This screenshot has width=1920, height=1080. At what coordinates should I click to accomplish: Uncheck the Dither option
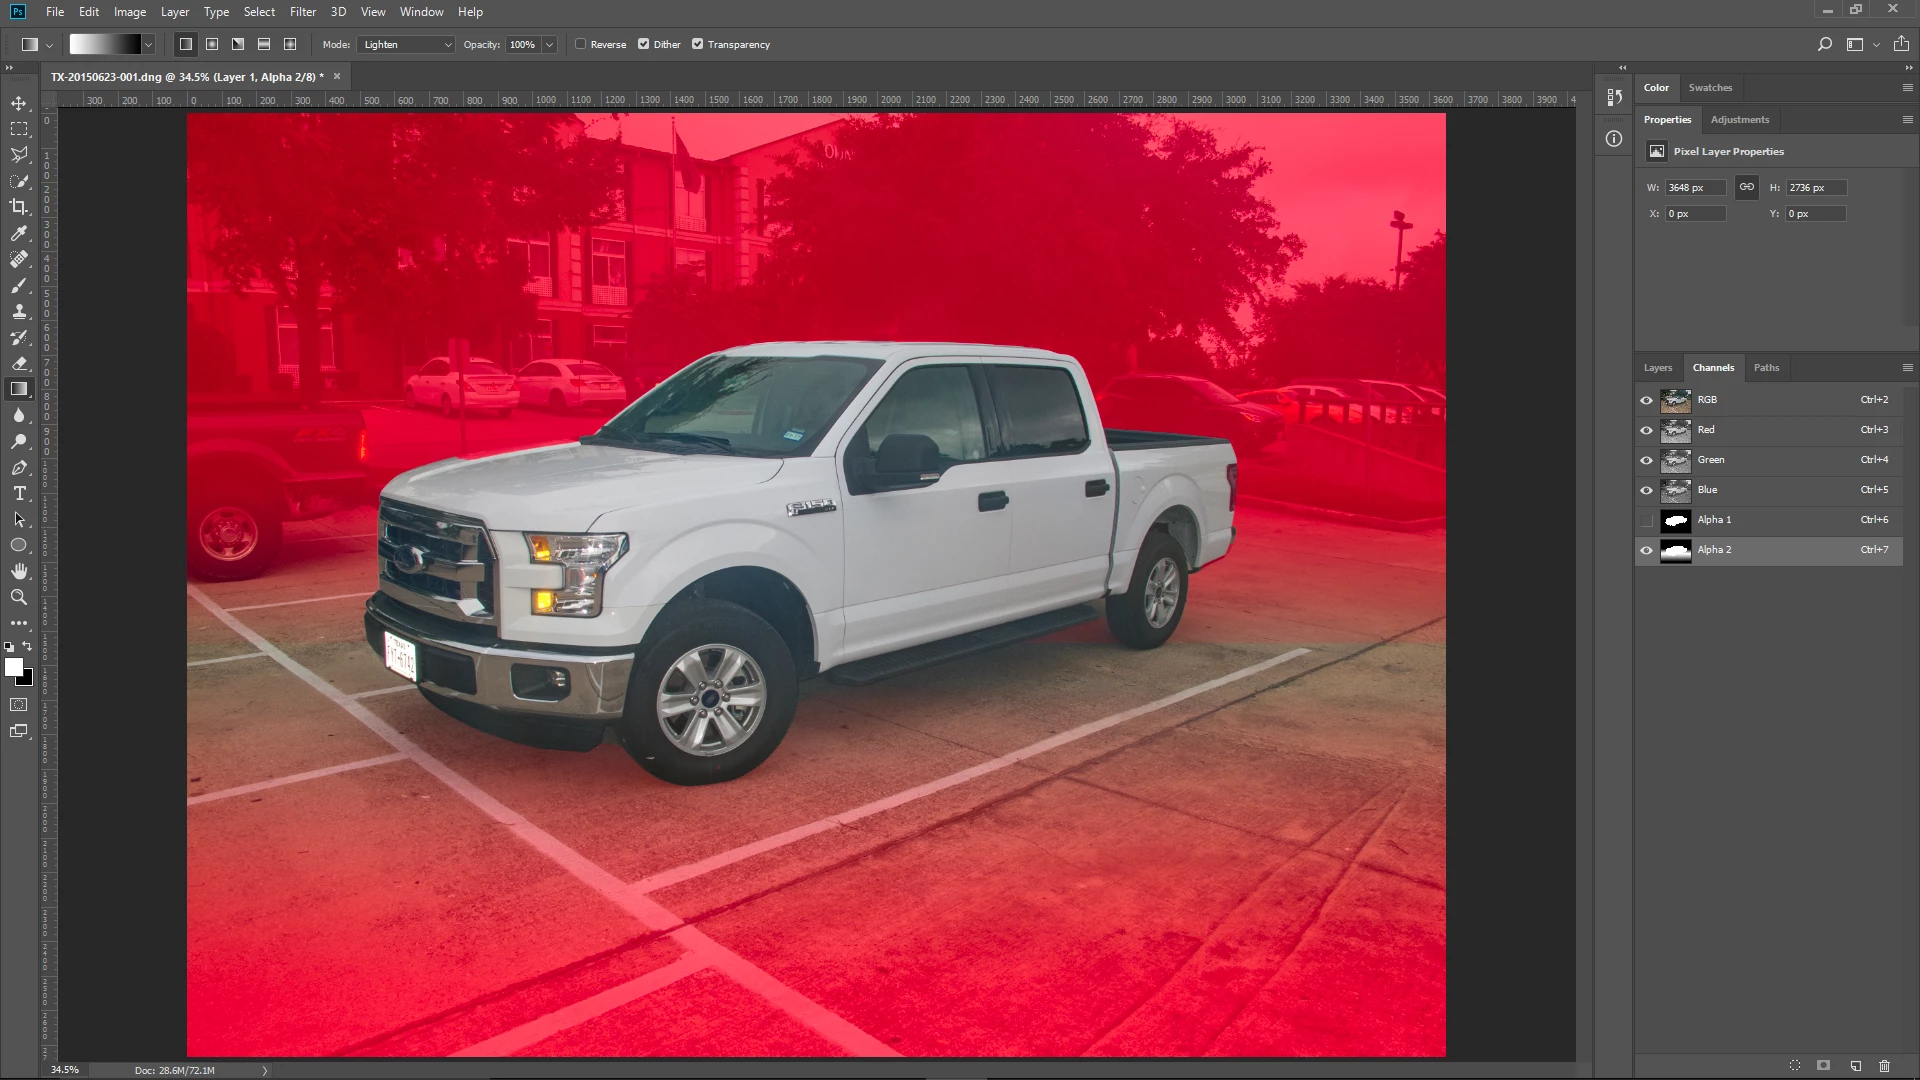tap(644, 44)
